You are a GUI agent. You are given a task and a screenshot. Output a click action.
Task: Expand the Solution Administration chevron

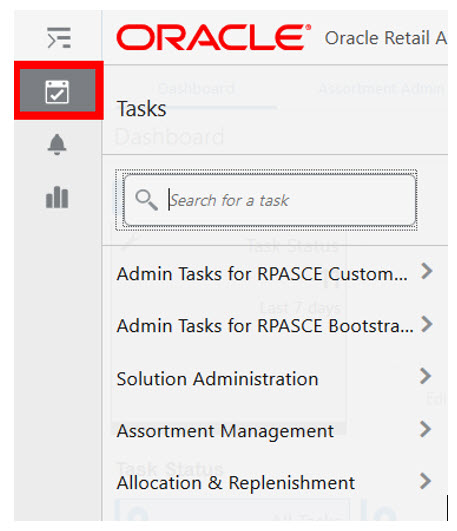[425, 376]
